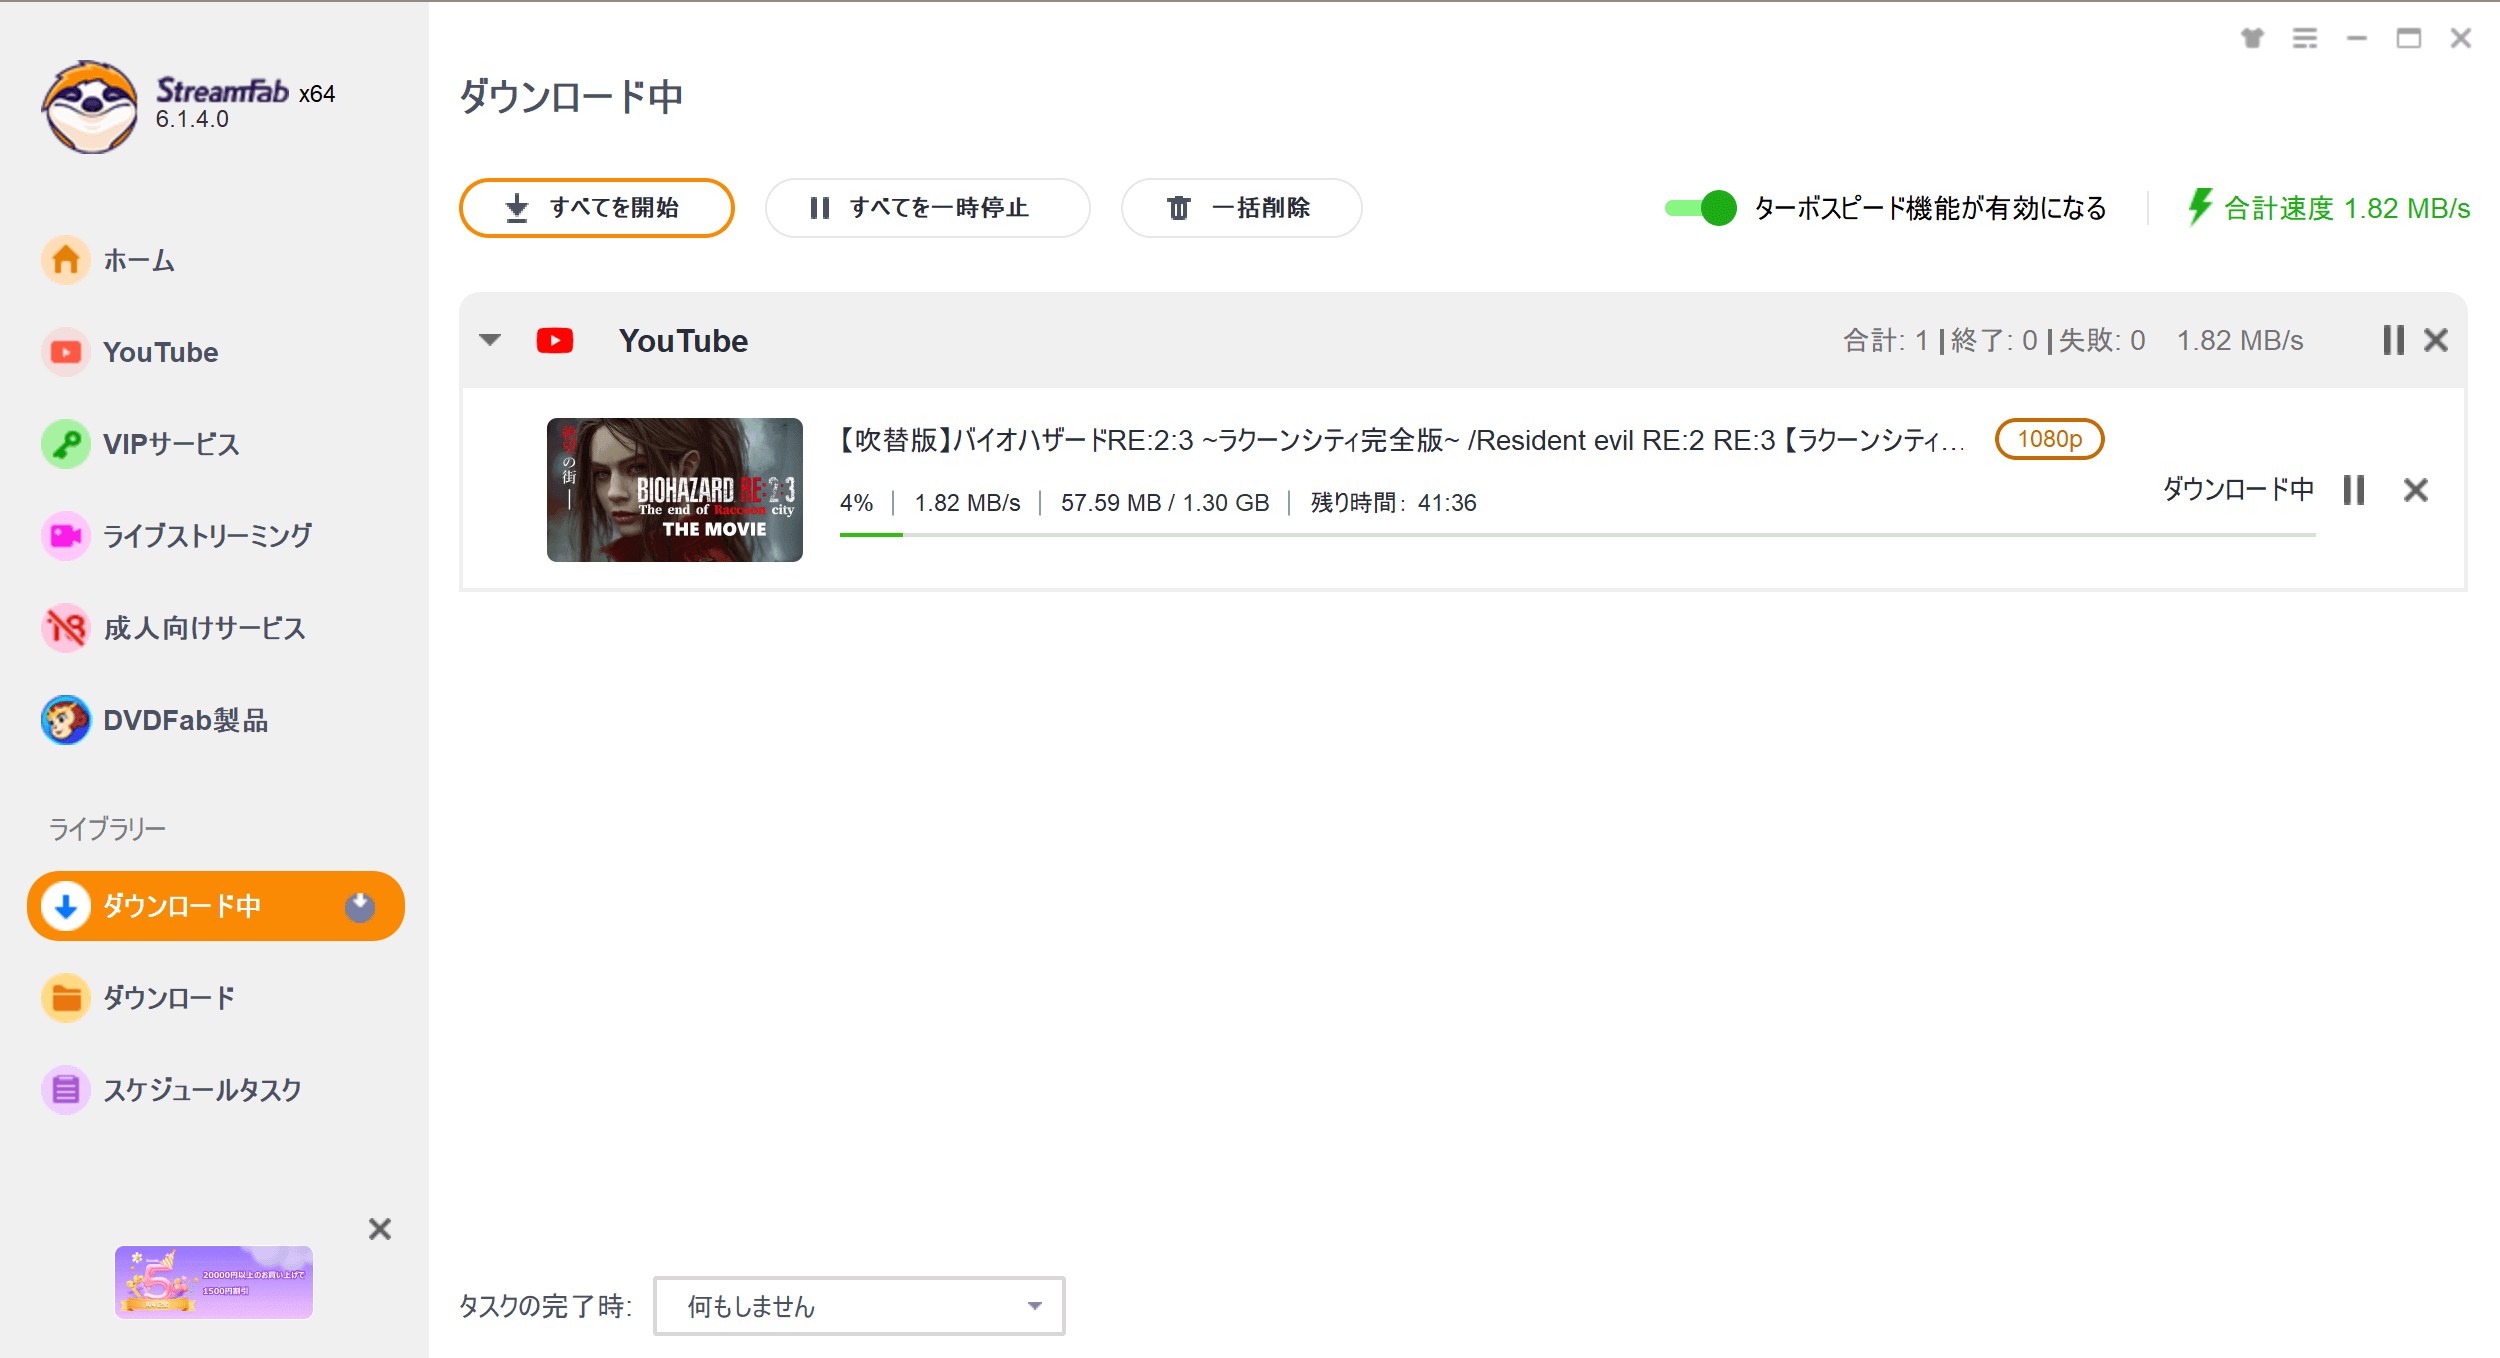Click the バイオハザードRE:2:3 video title

pyautogui.click(x=1400, y=440)
